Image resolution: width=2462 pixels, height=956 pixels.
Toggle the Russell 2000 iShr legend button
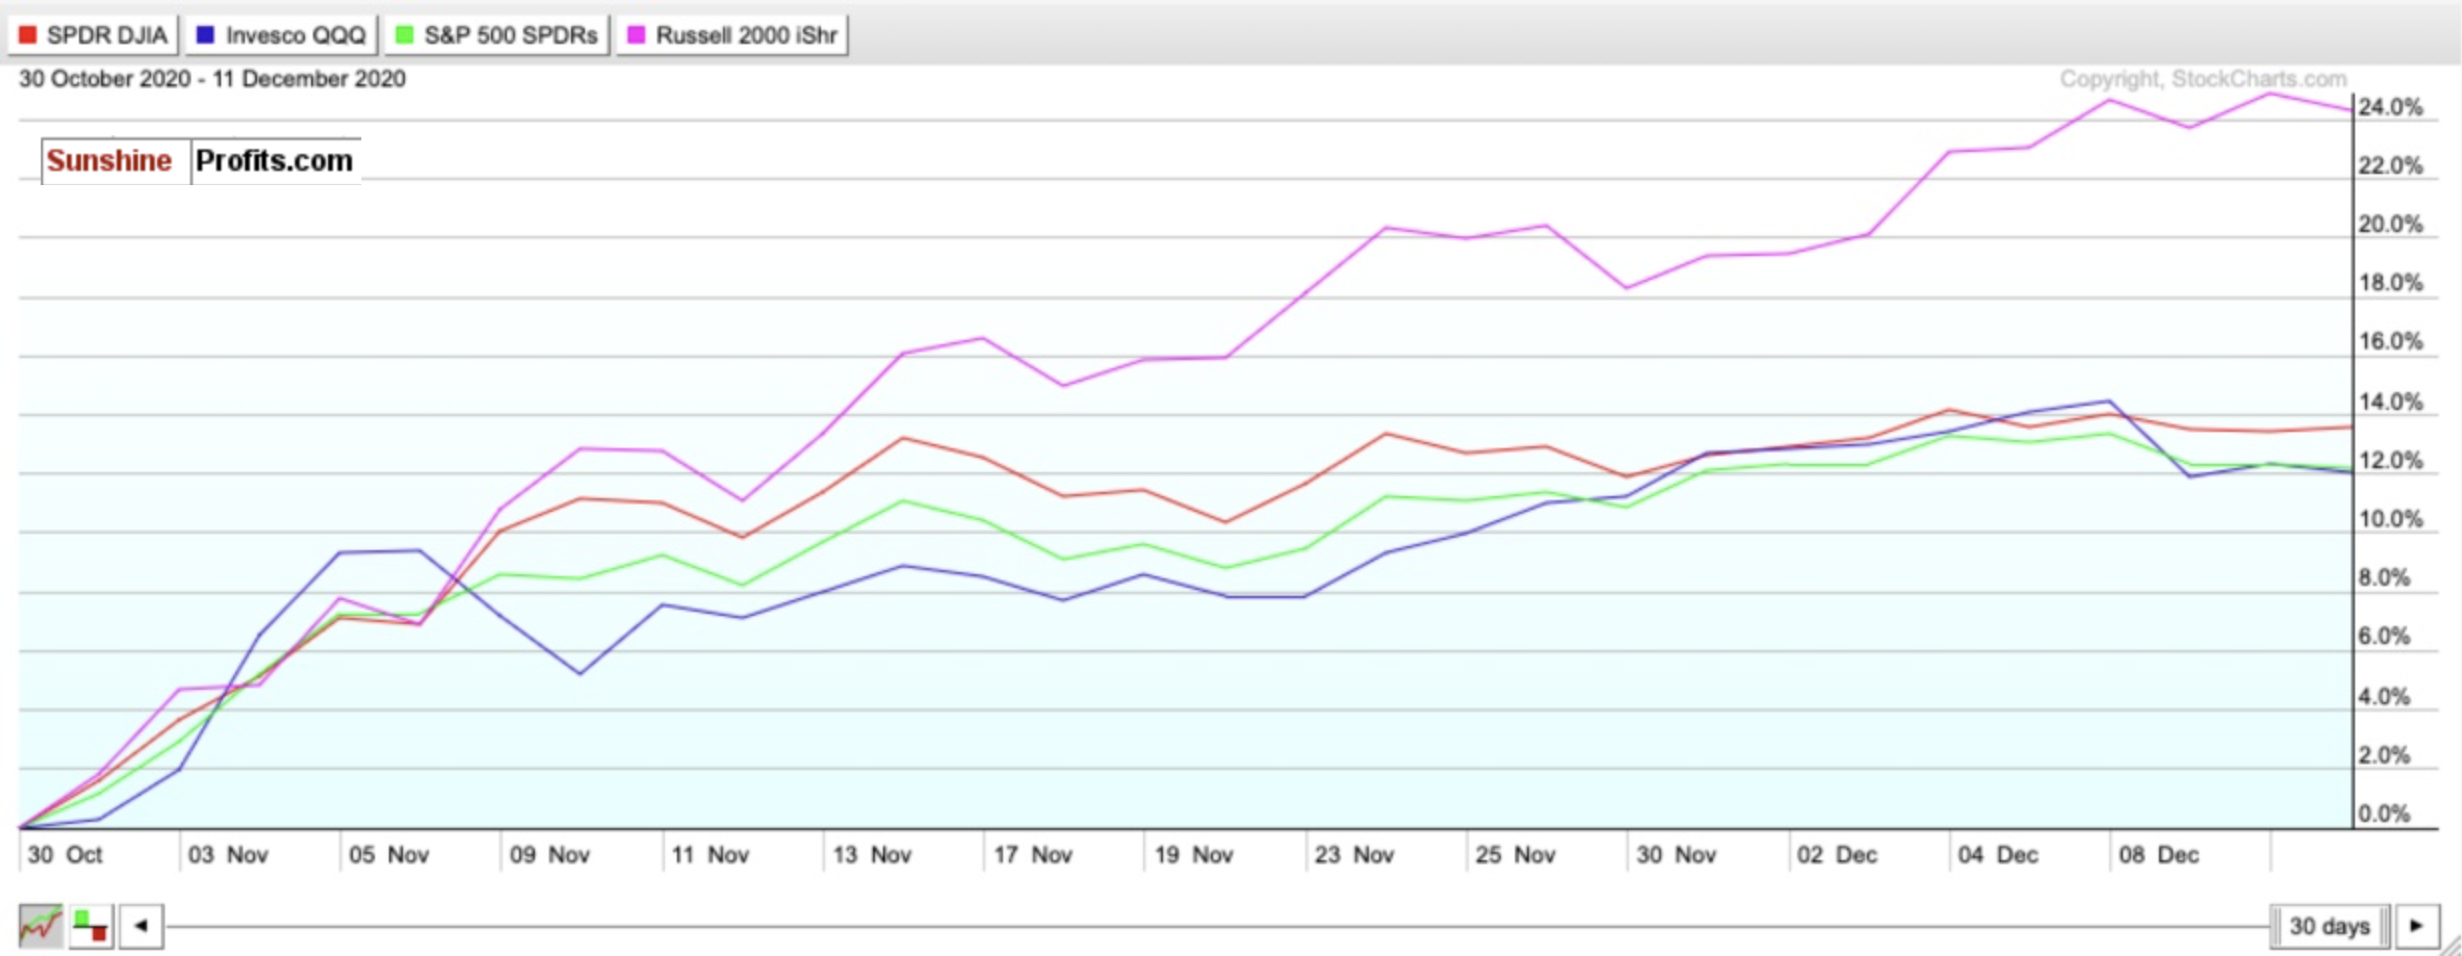pos(732,35)
